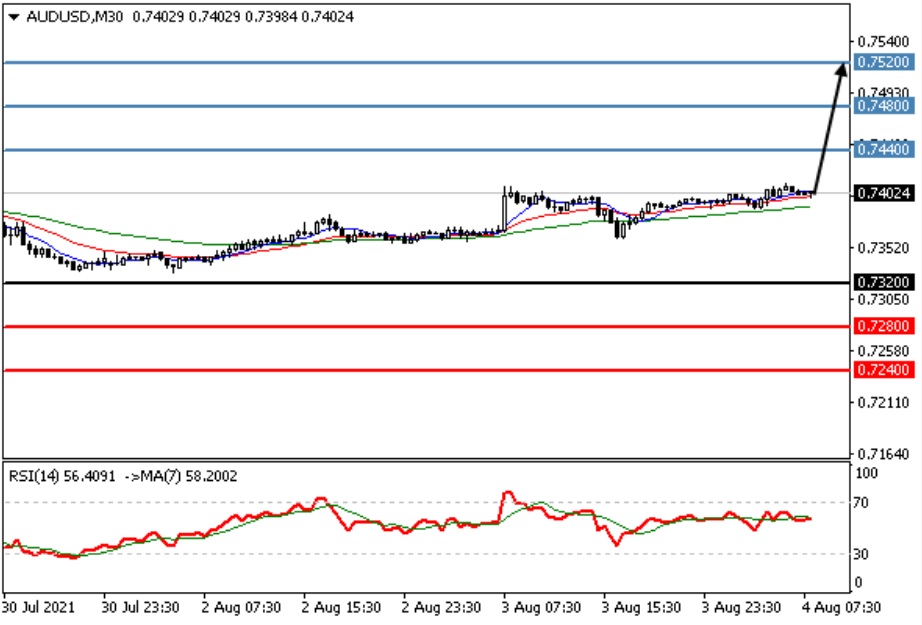Click the red 0.72400 level label
922x625 pixels.
click(x=883, y=370)
